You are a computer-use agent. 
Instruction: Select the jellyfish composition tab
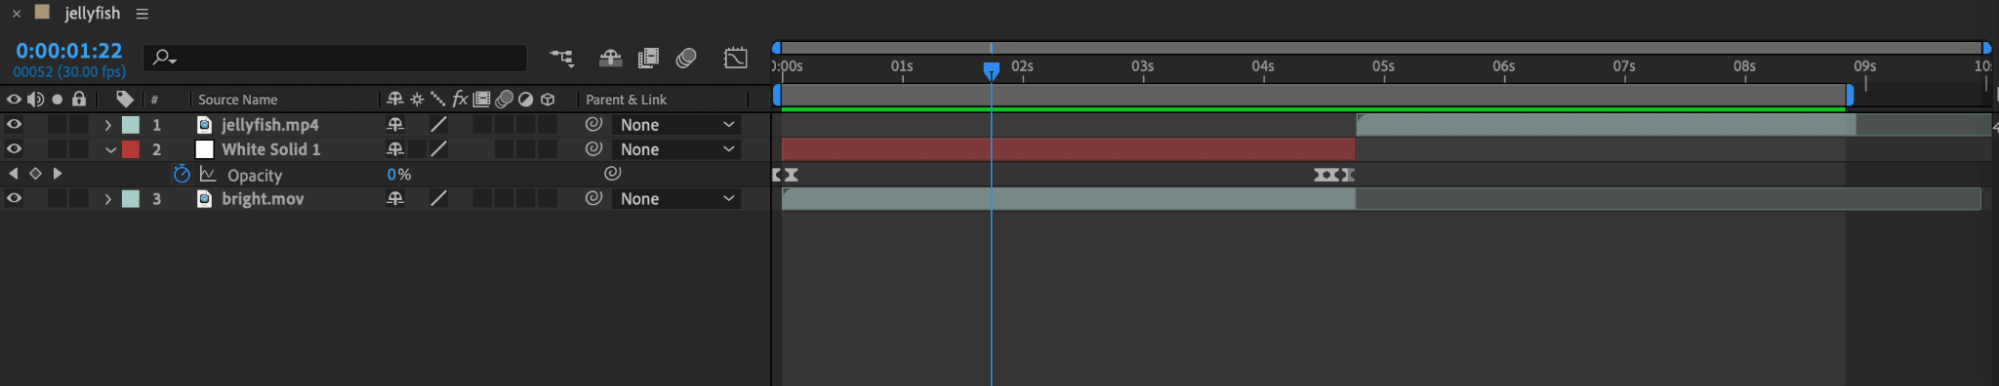coord(92,13)
